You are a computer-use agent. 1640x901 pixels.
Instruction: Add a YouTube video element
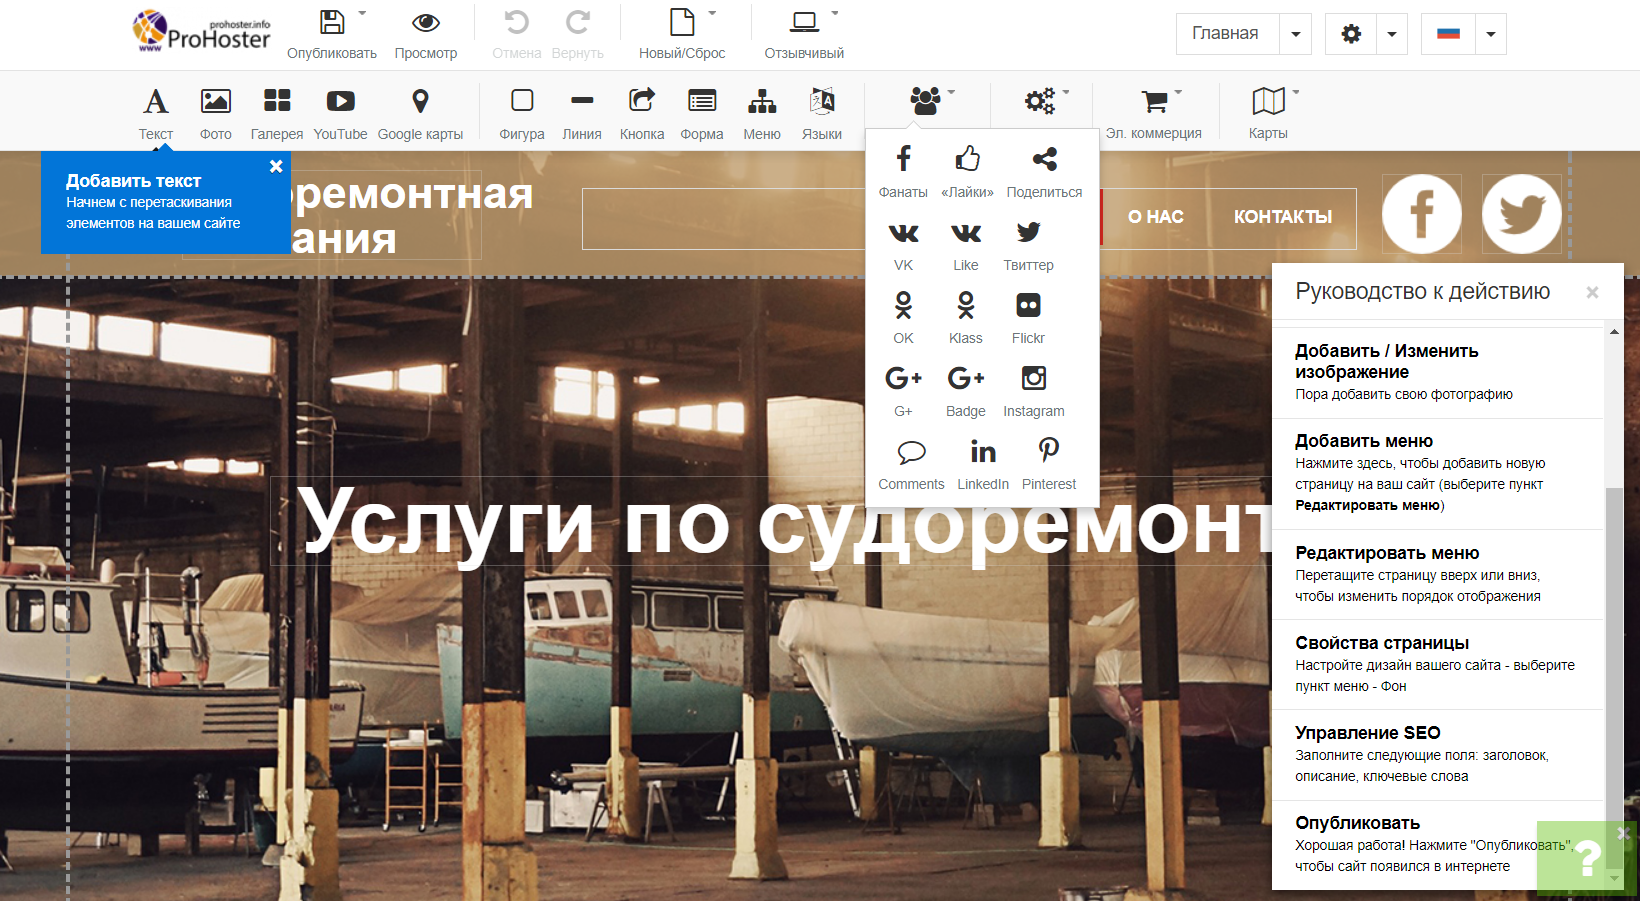pos(340,102)
